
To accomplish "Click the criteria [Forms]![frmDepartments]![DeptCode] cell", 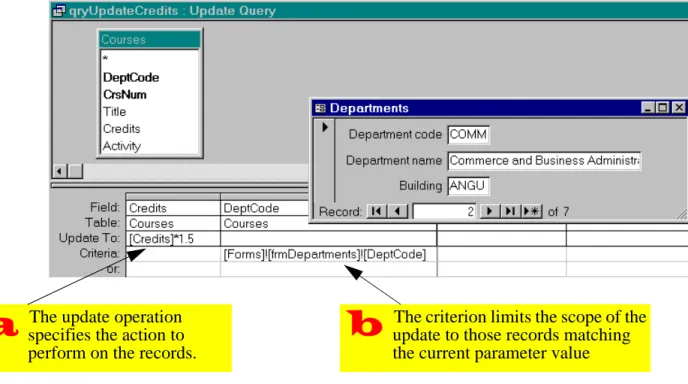I will click(329, 255).
